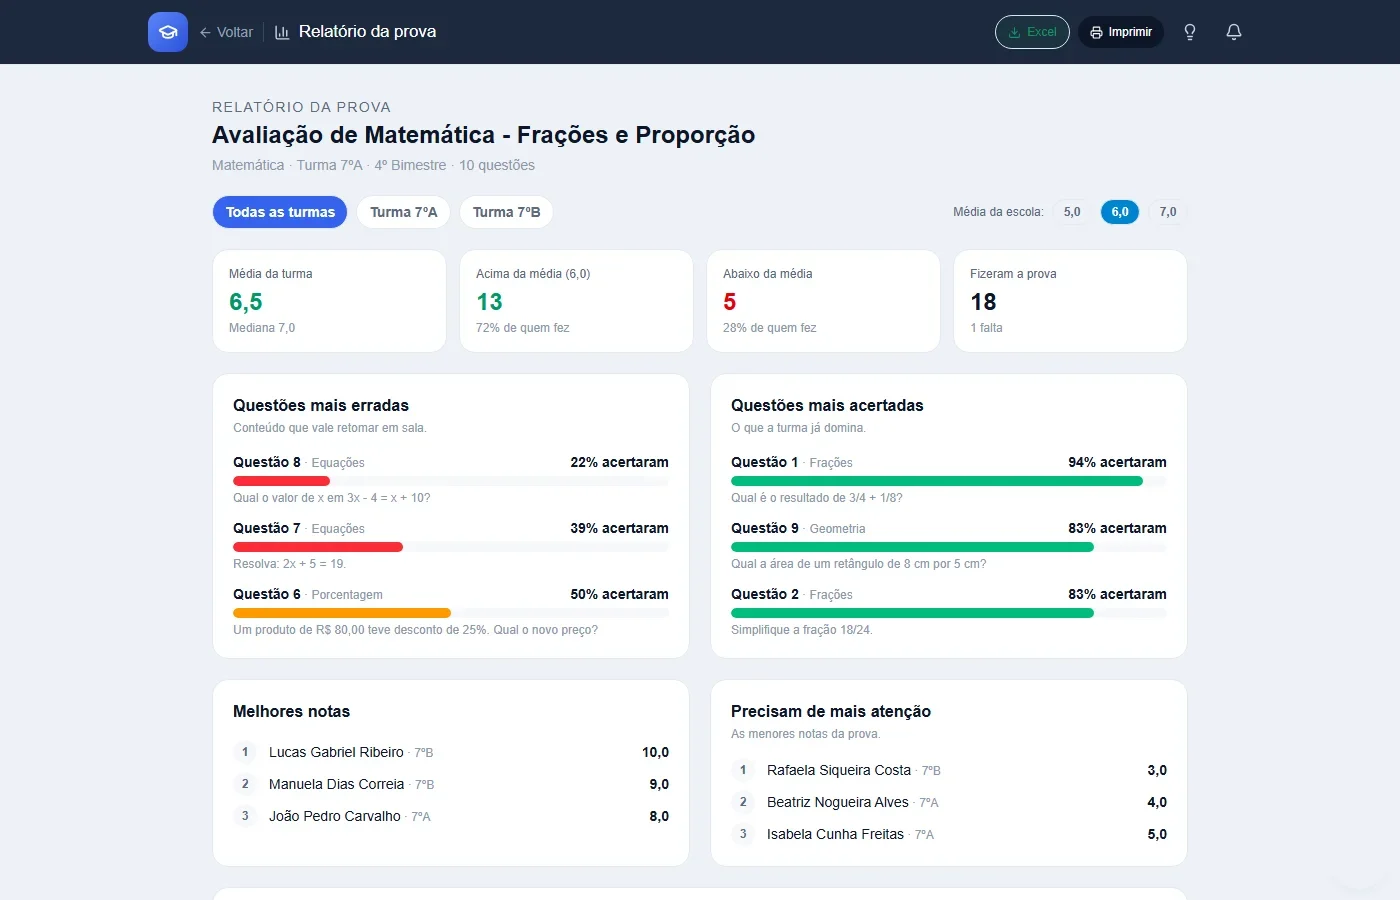The width and height of the screenshot is (1400, 900).
Task: Export the report with the Excel button
Action: click(1032, 32)
